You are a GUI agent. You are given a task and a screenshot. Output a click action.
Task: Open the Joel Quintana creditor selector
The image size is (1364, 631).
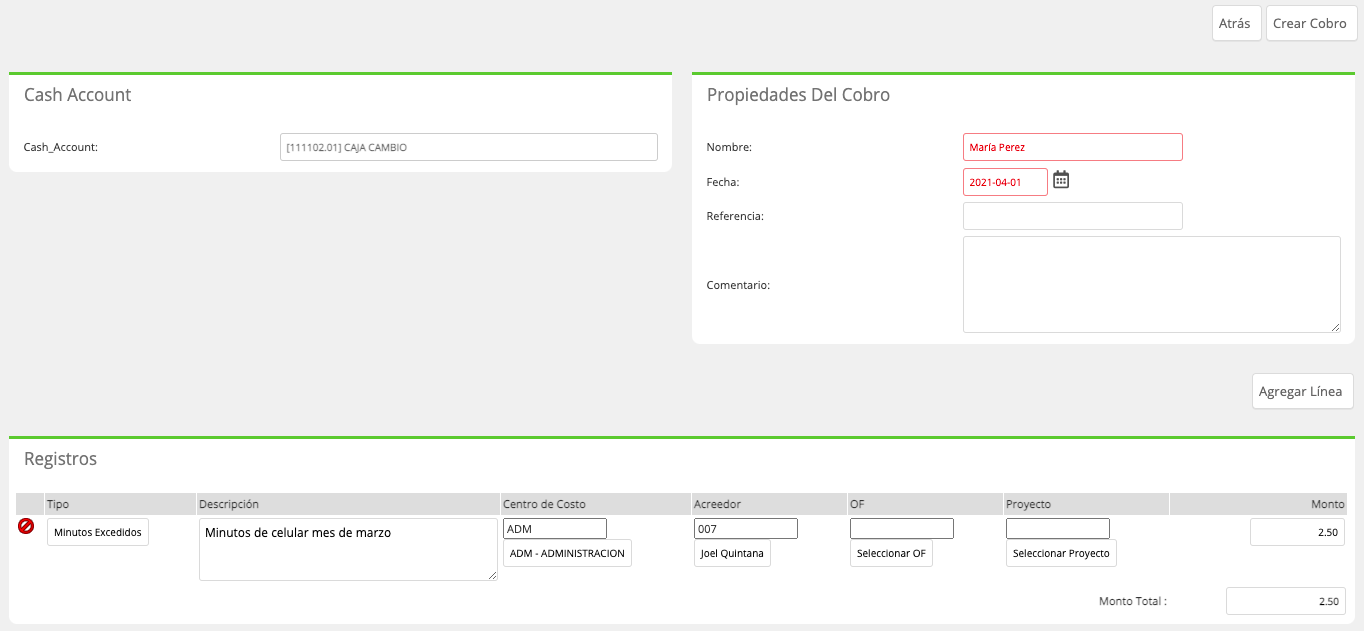coord(732,553)
